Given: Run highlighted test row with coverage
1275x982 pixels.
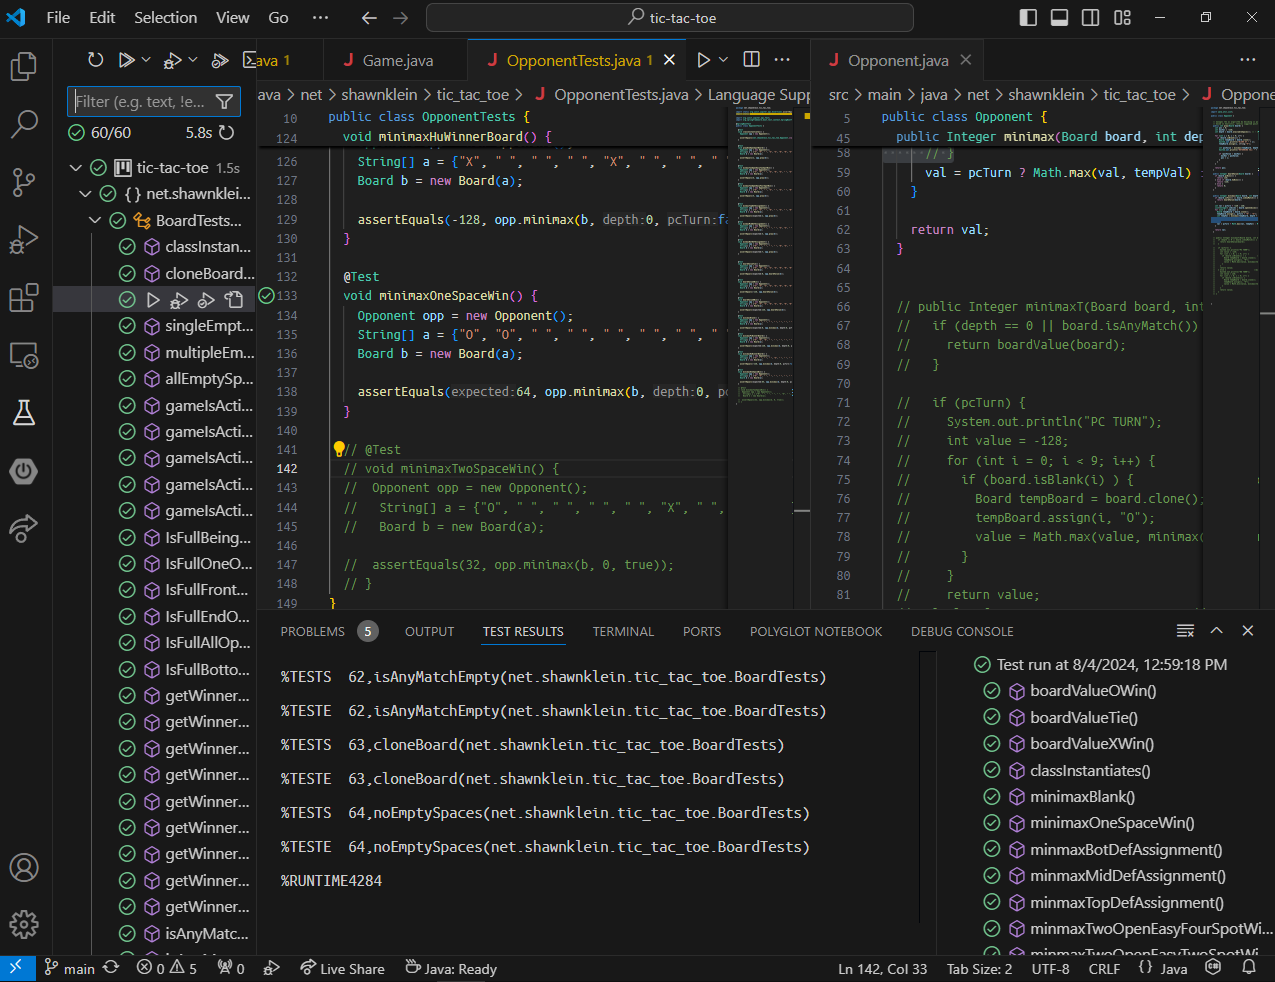Looking at the screenshot, I should pyautogui.click(x=206, y=299).
